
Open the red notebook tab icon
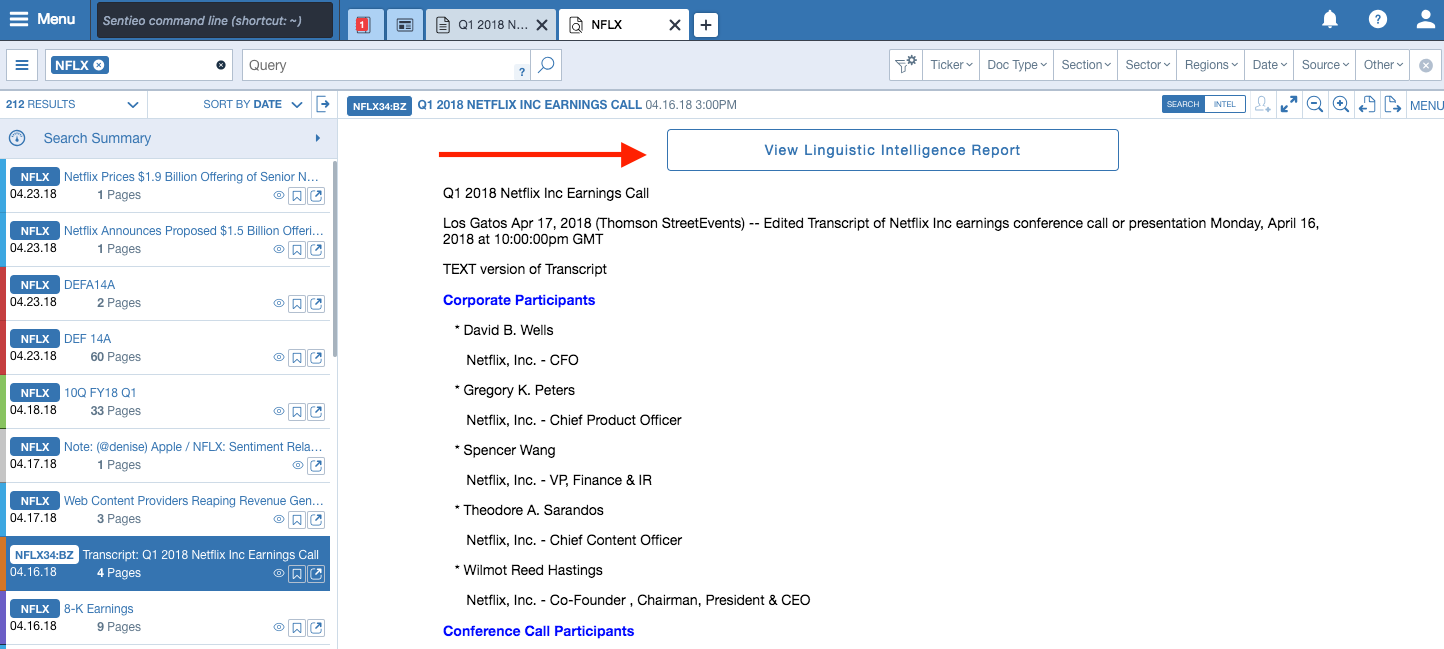point(363,25)
